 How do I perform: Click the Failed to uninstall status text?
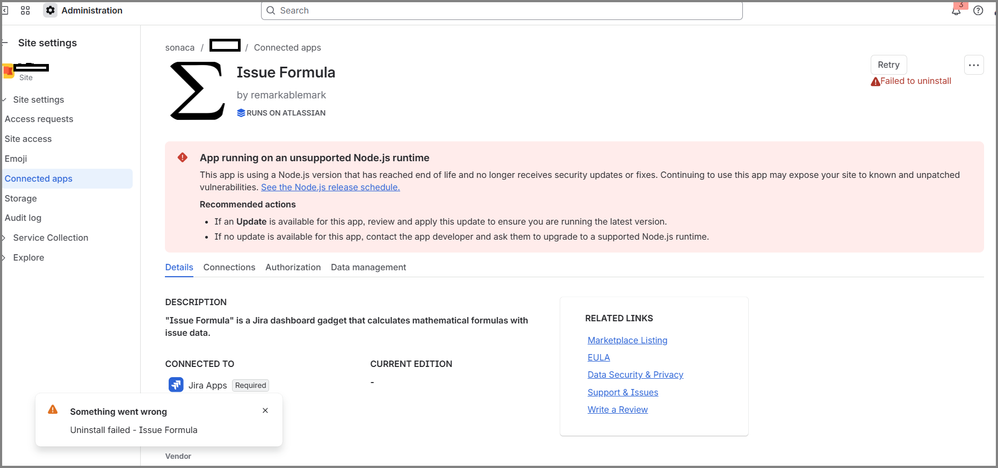click(x=916, y=82)
